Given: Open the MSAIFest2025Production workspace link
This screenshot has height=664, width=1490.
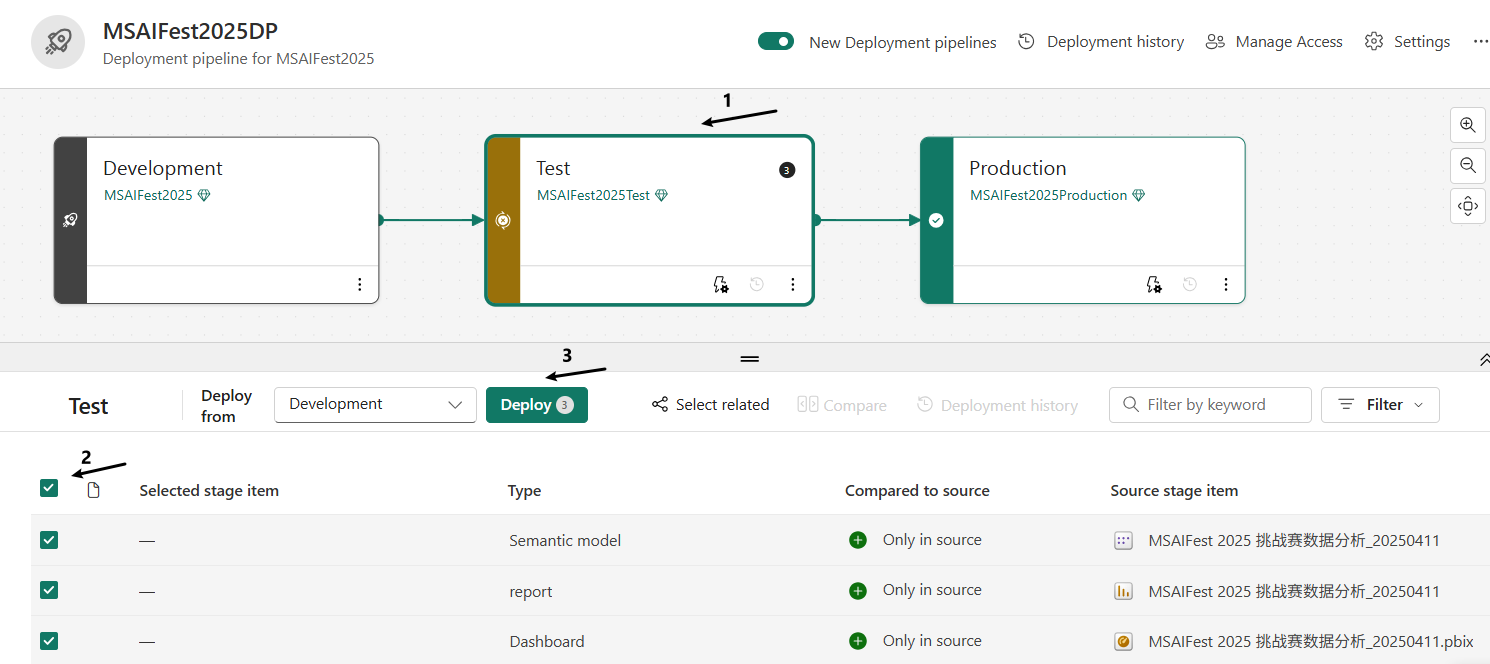Looking at the screenshot, I should [1048, 195].
